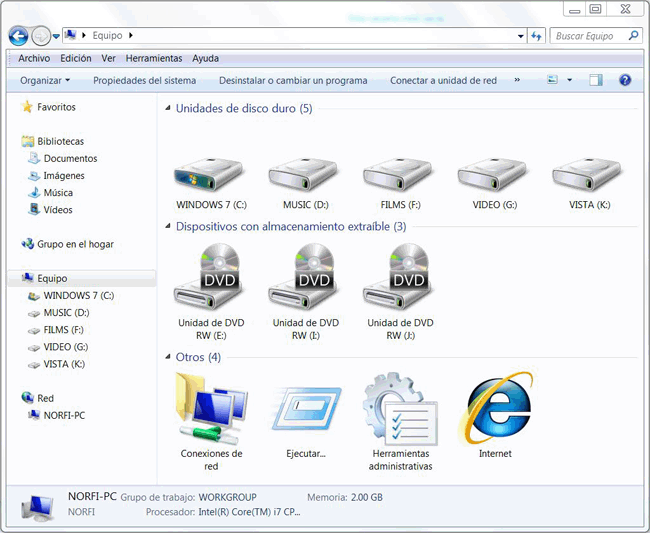Select the DVD RW (J:) drive icon
The width and height of the screenshot is (650, 533).
tap(399, 276)
